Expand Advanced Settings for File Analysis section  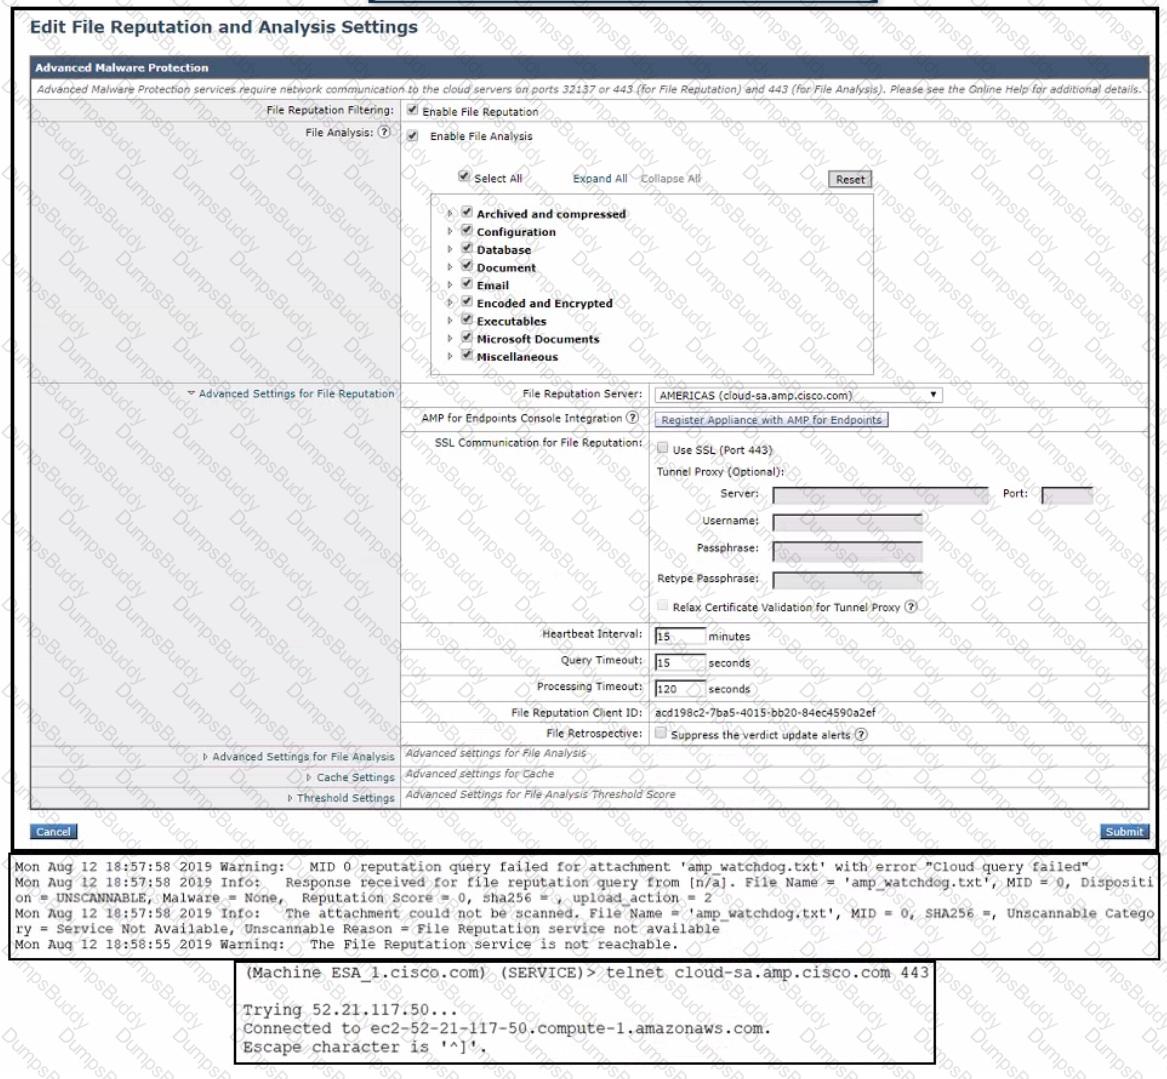[299, 756]
